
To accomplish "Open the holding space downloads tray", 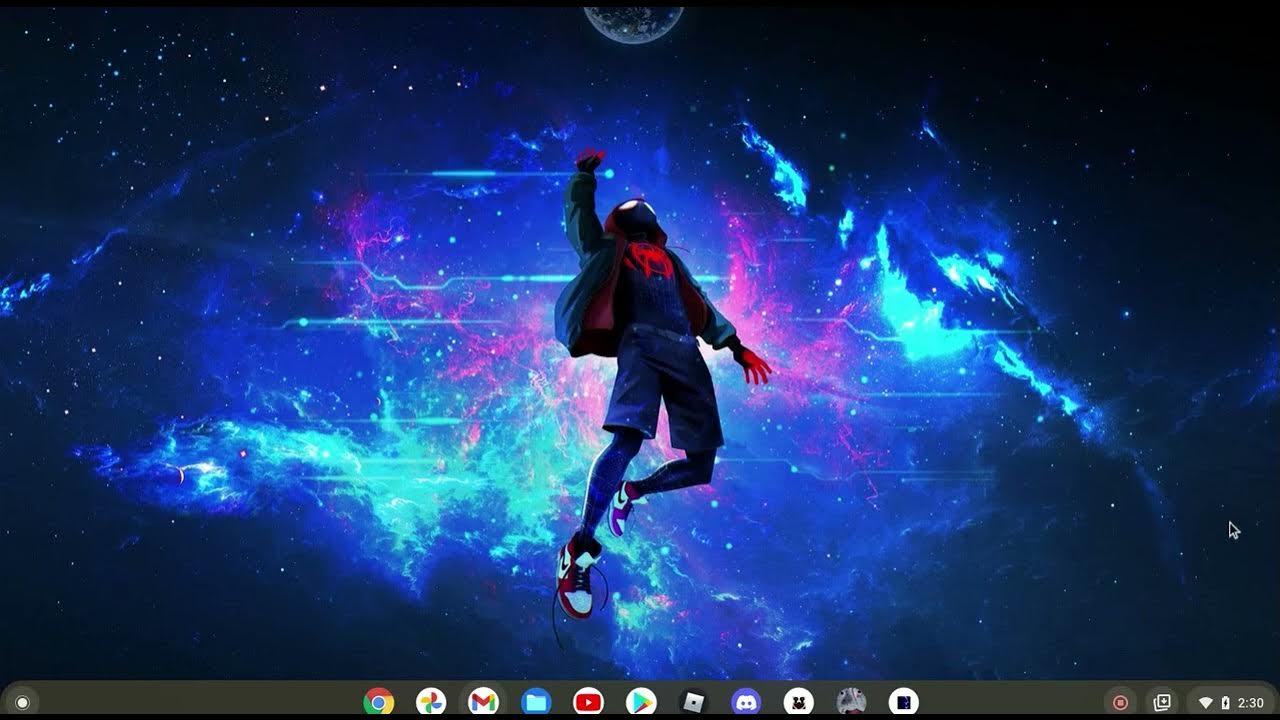I will click(x=1162, y=702).
